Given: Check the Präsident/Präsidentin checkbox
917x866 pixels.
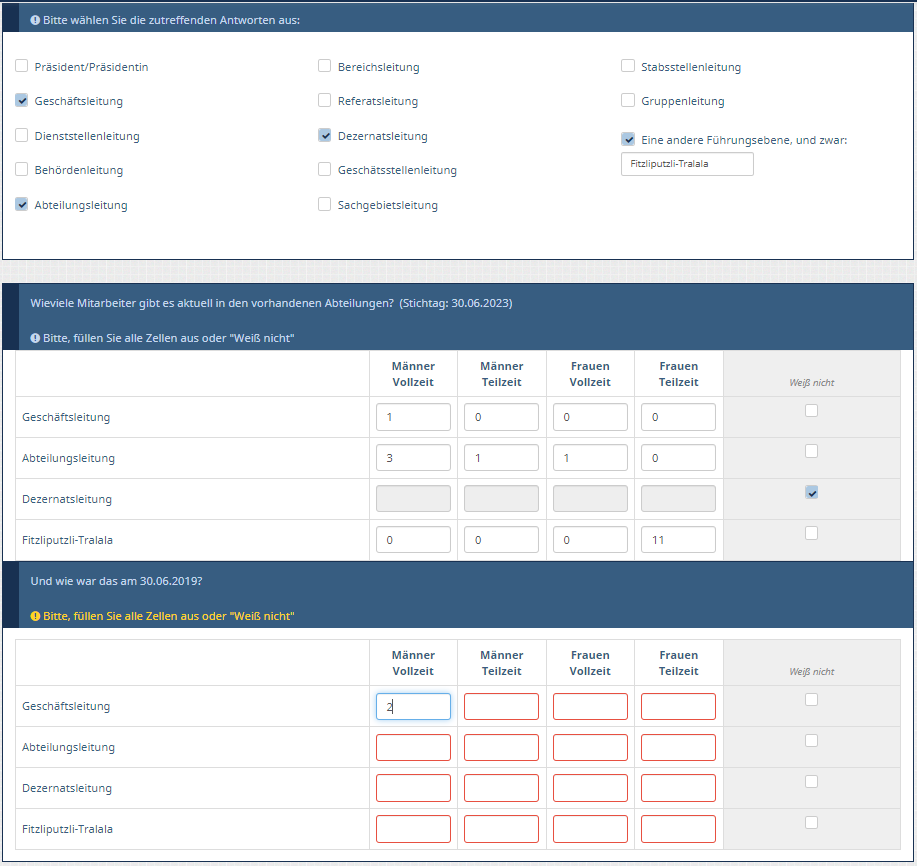Looking at the screenshot, I should [x=22, y=66].
